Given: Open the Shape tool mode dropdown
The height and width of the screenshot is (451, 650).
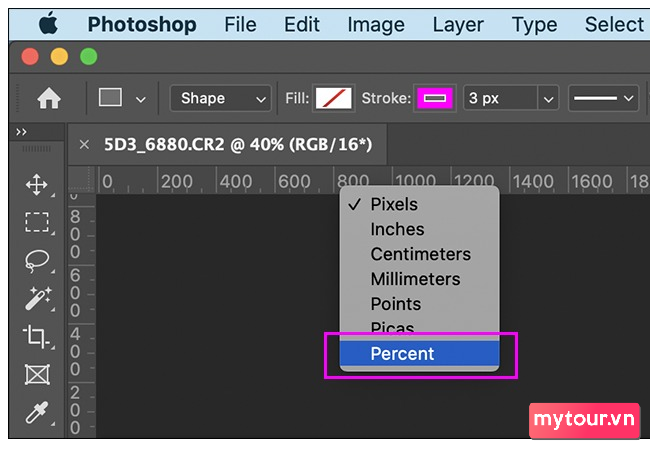Looking at the screenshot, I should (220, 98).
